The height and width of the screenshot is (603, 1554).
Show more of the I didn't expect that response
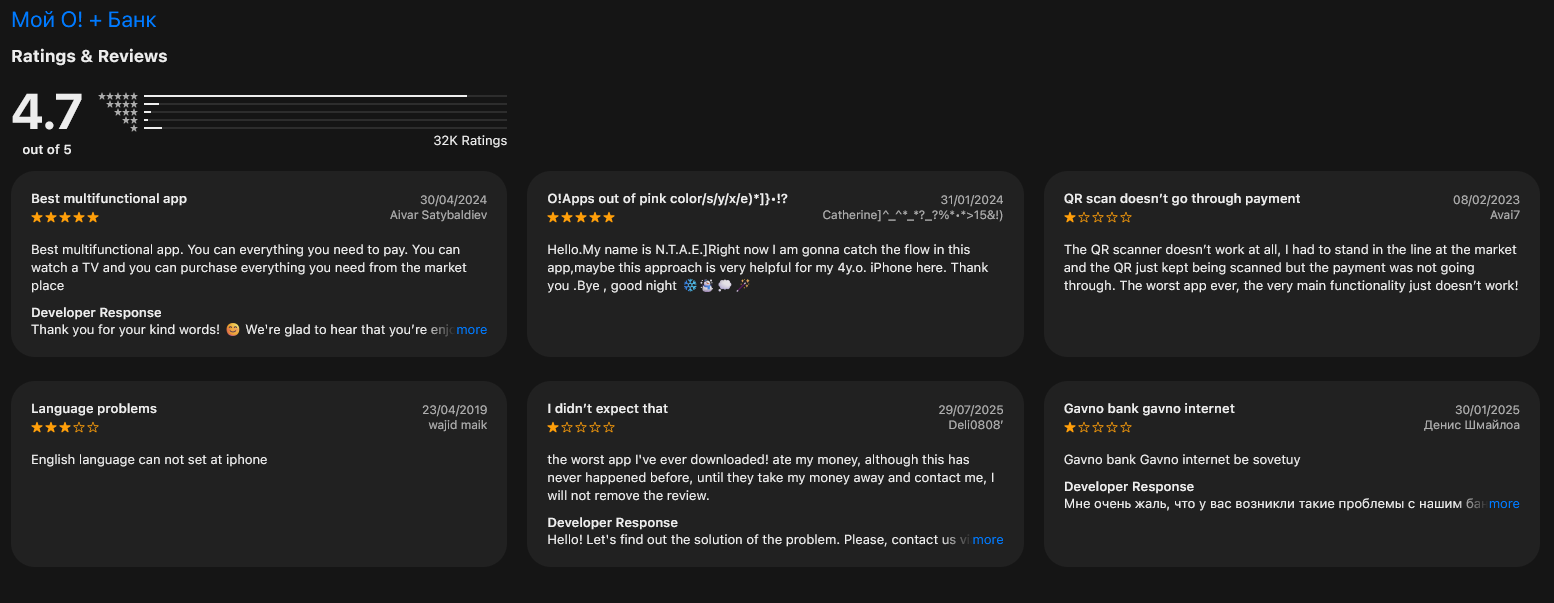[987, 540]
